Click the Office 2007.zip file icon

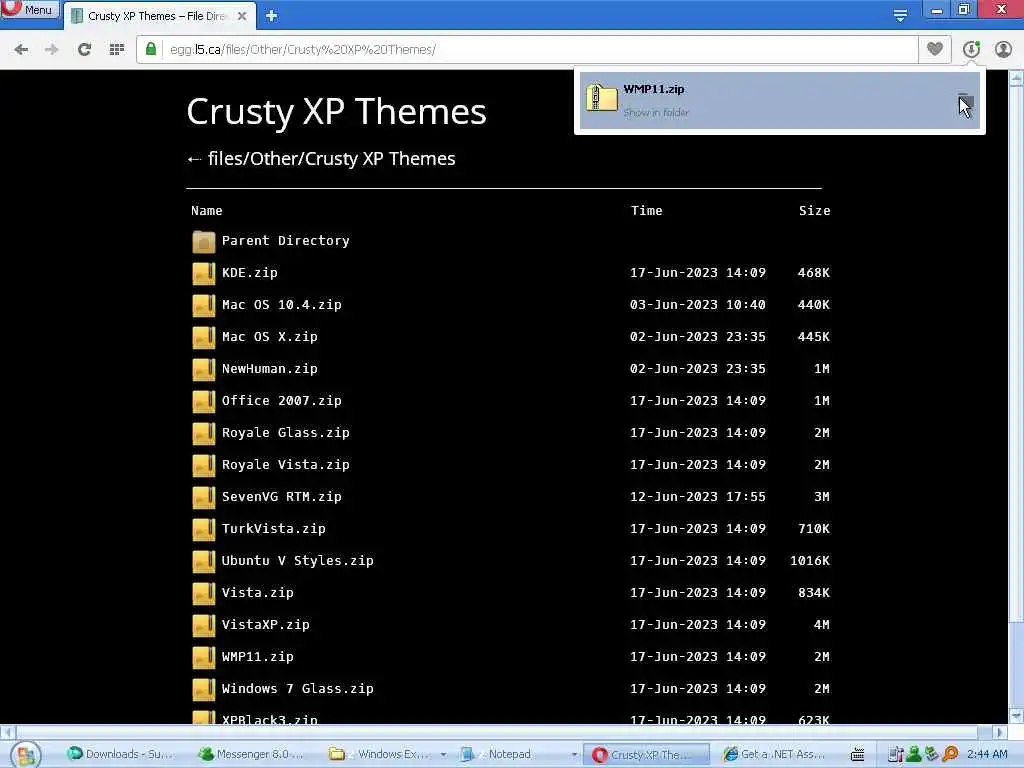[x=204, y=402]
